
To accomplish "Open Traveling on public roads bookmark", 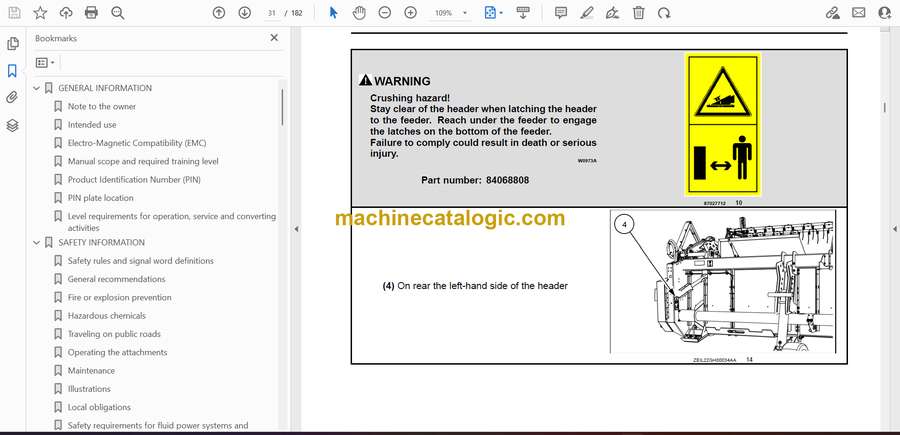I will click(x=114, y=334).
